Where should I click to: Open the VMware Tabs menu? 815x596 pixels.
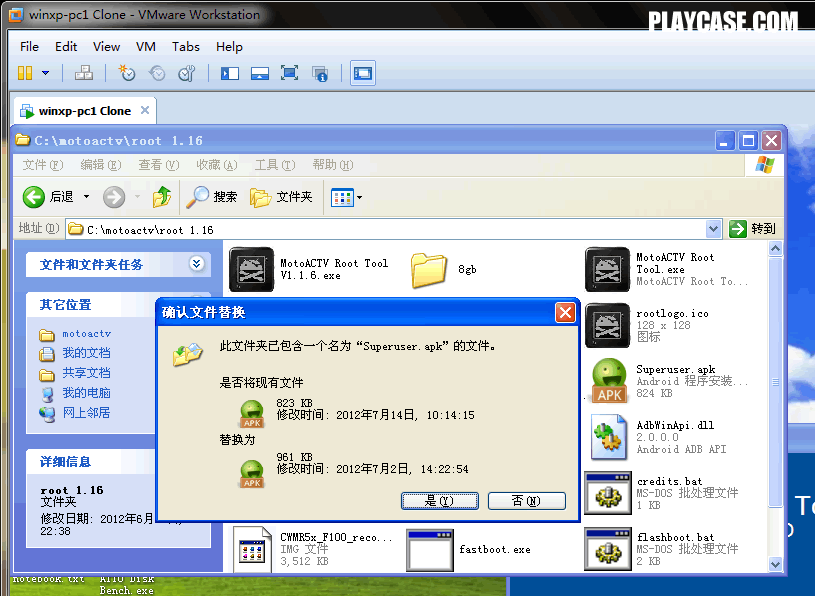point(186,47)
